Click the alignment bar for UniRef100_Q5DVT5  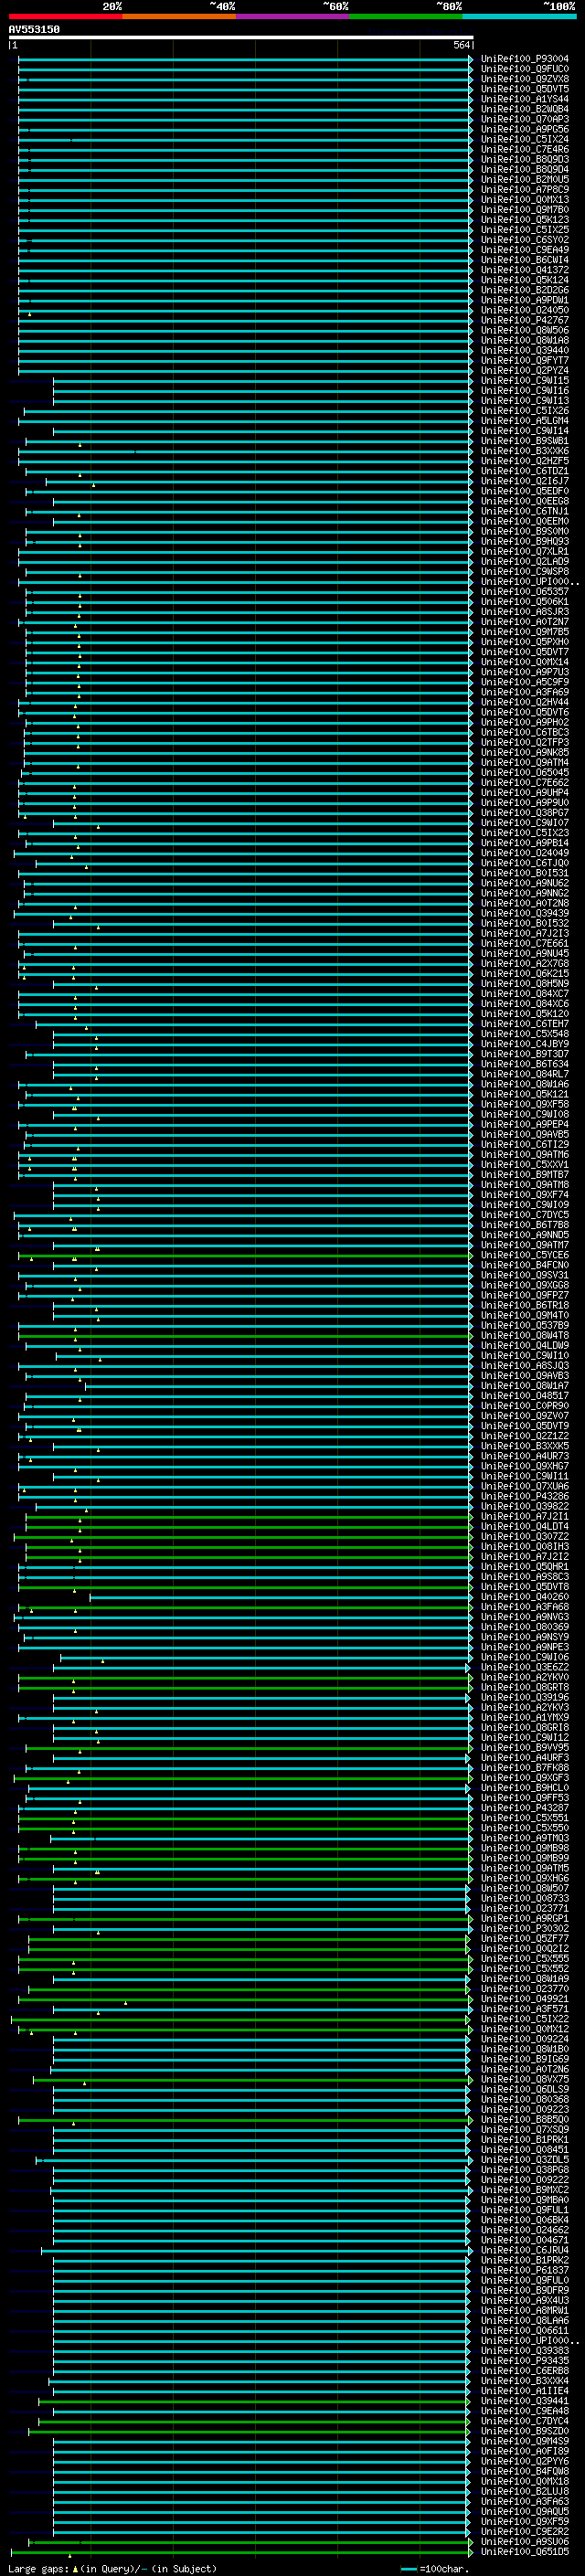point(245,89)
